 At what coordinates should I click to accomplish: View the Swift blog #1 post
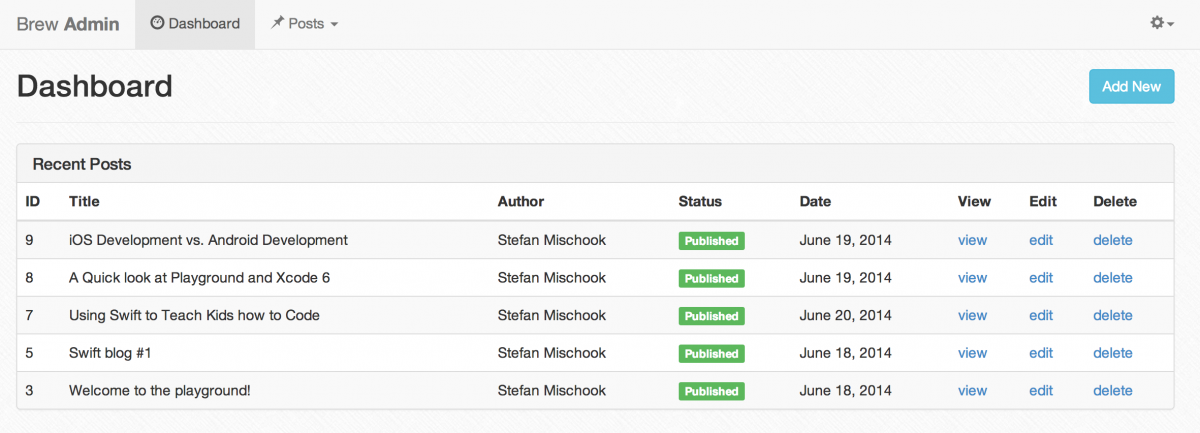click(972, 353)
